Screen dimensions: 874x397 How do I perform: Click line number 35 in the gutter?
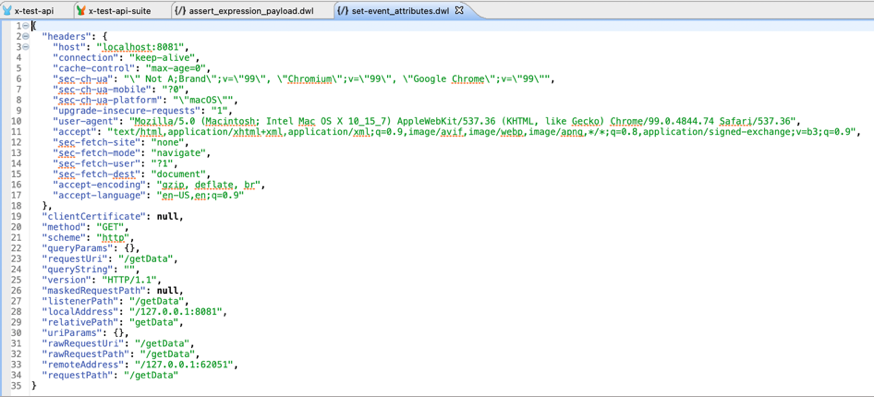17,386
